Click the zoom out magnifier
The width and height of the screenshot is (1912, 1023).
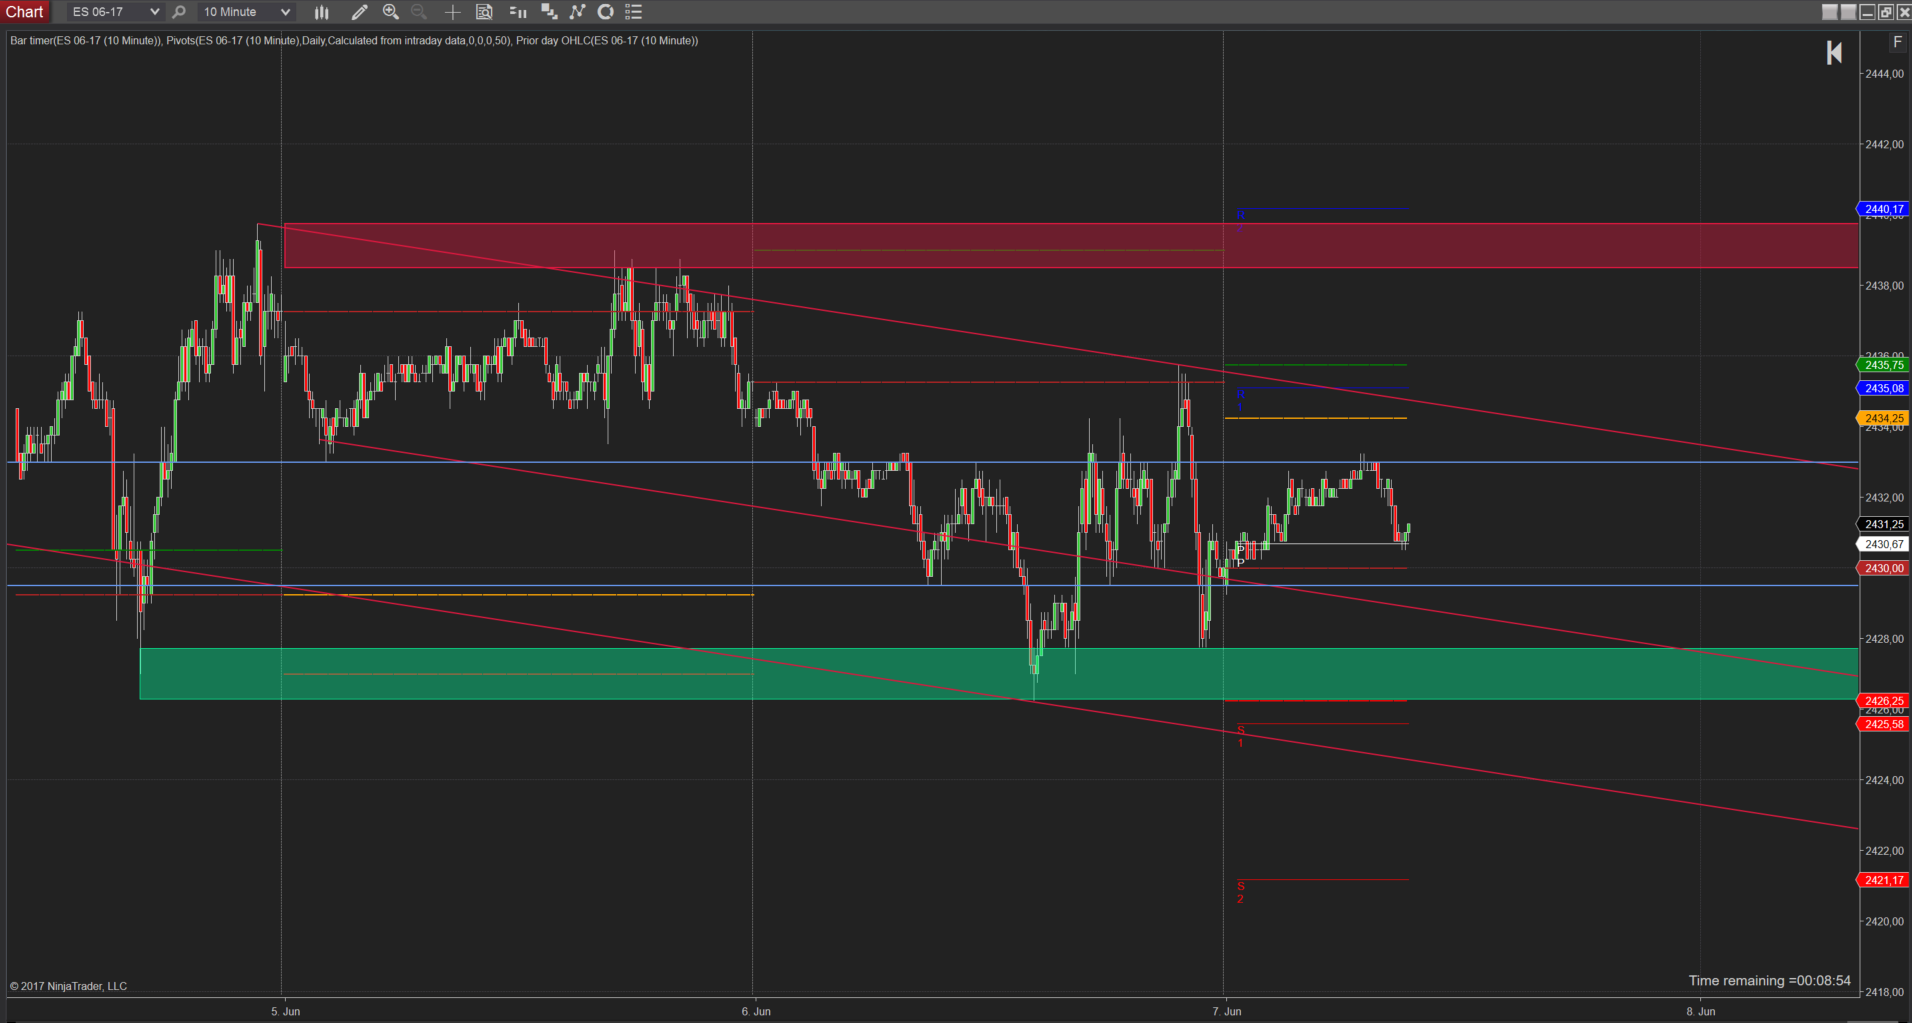pyautogui.click(x=419, y=12)
